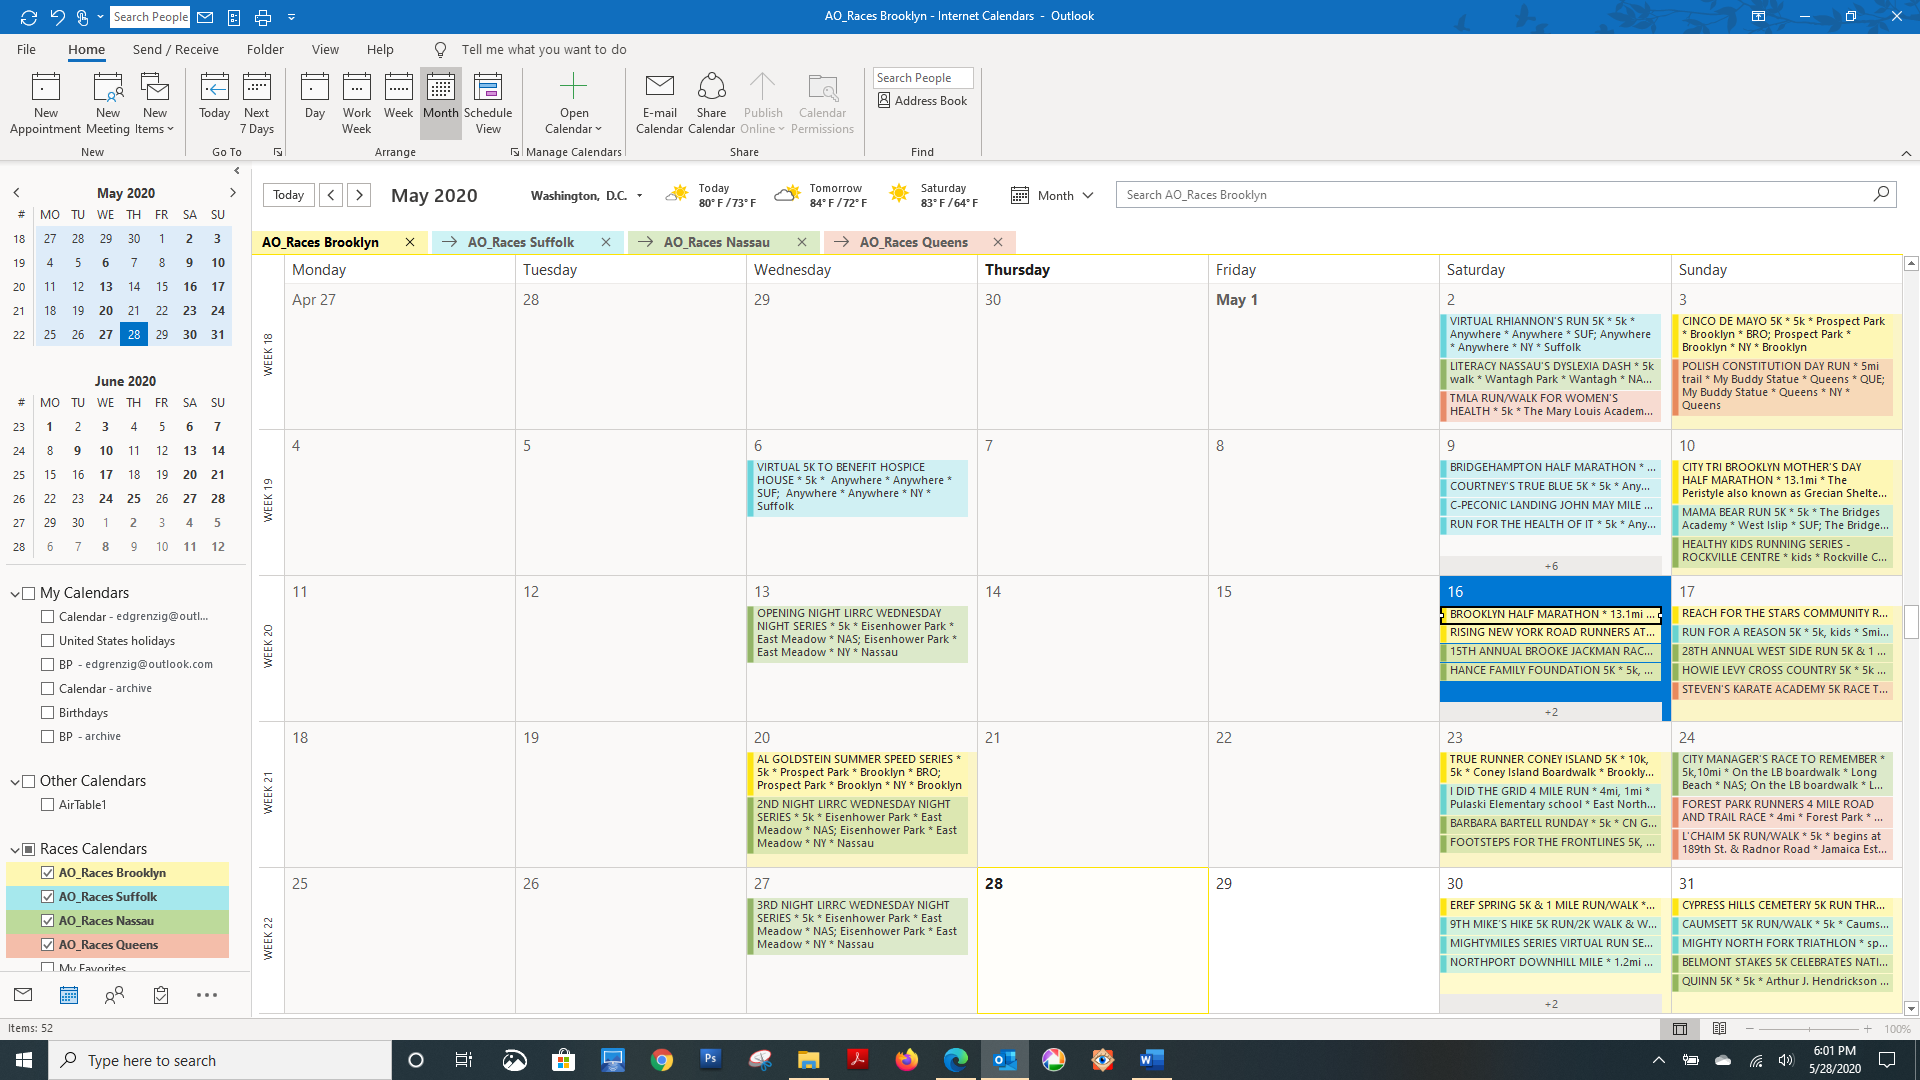Go to Today in the ribbon
This screenshot has width=1920, height=1080.
214,96
